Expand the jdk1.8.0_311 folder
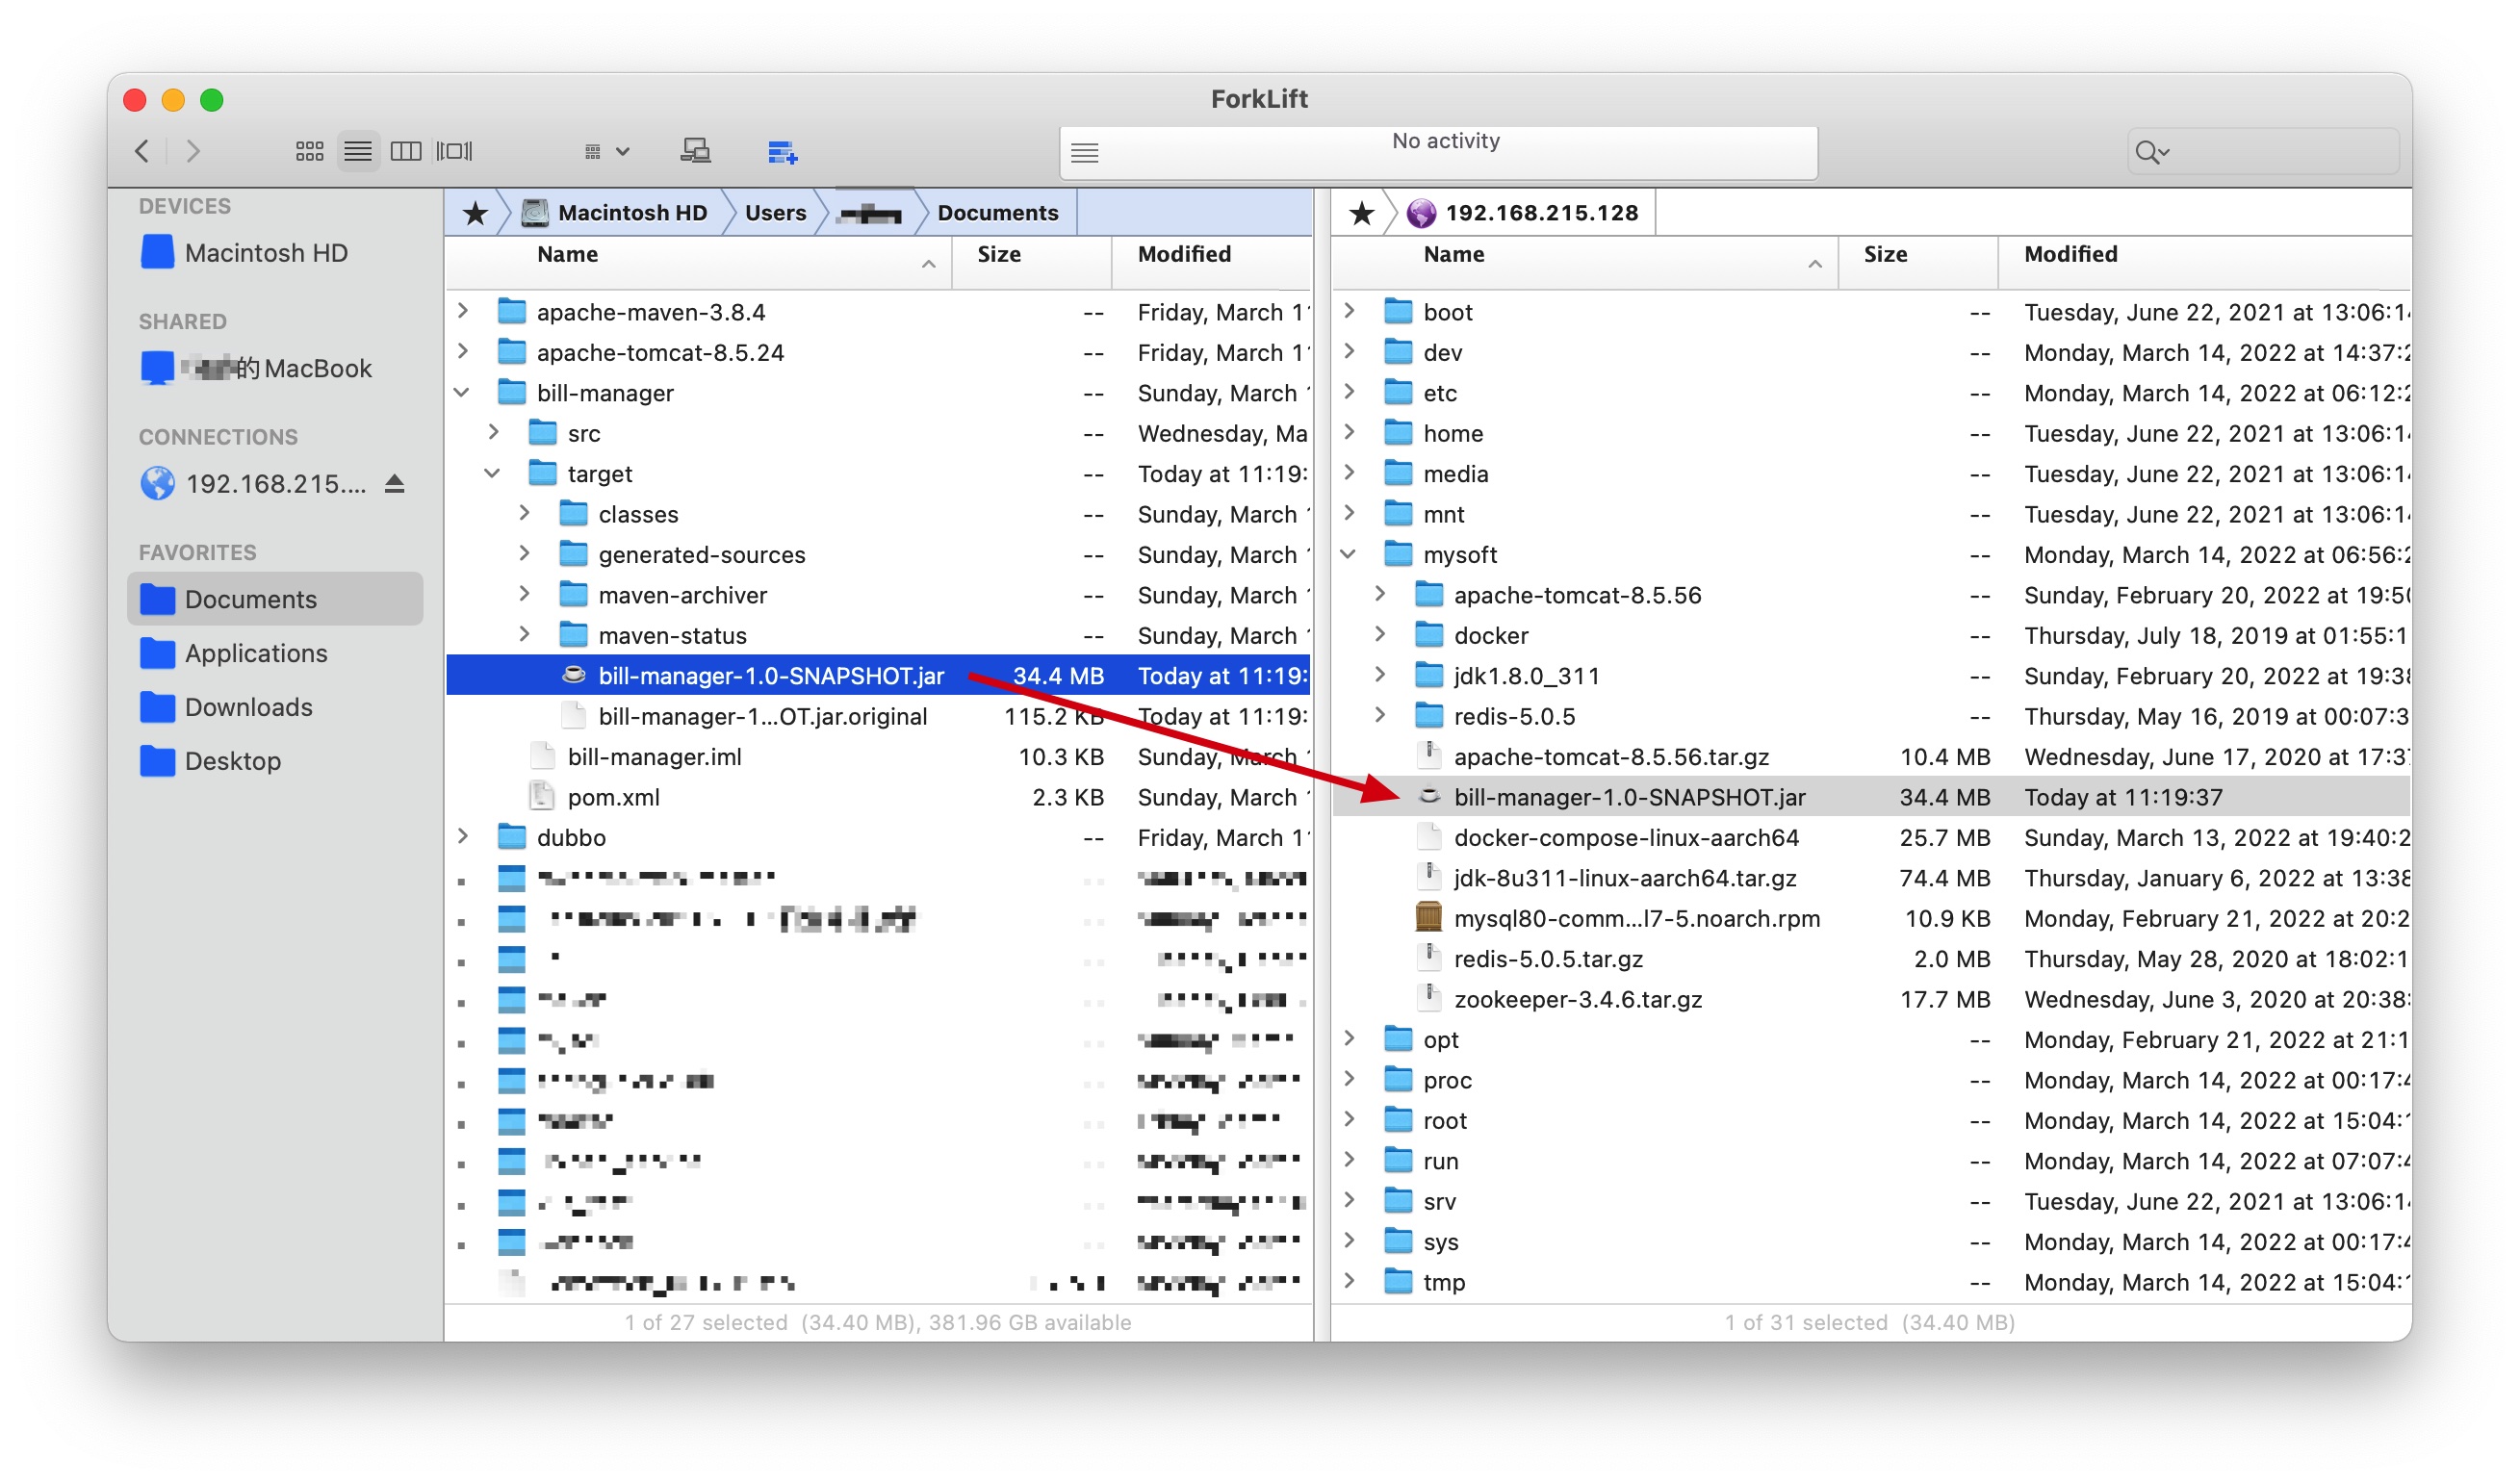 tap(1381, 674)
